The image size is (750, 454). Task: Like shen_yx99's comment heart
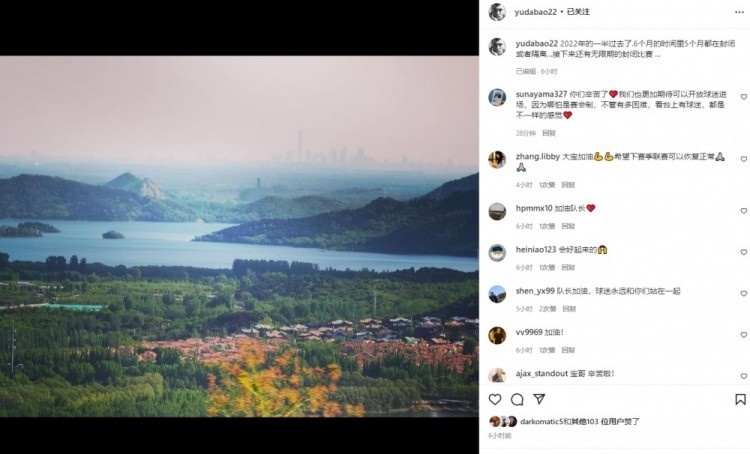click(744, 293)
